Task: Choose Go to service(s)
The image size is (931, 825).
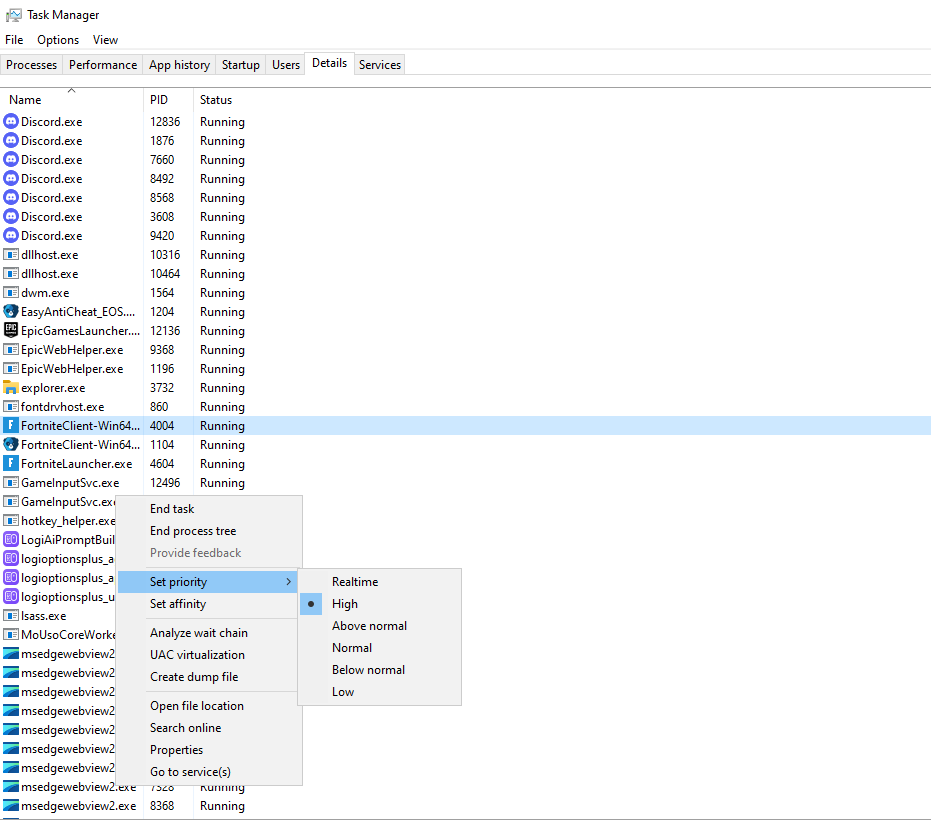Action: 210,772
